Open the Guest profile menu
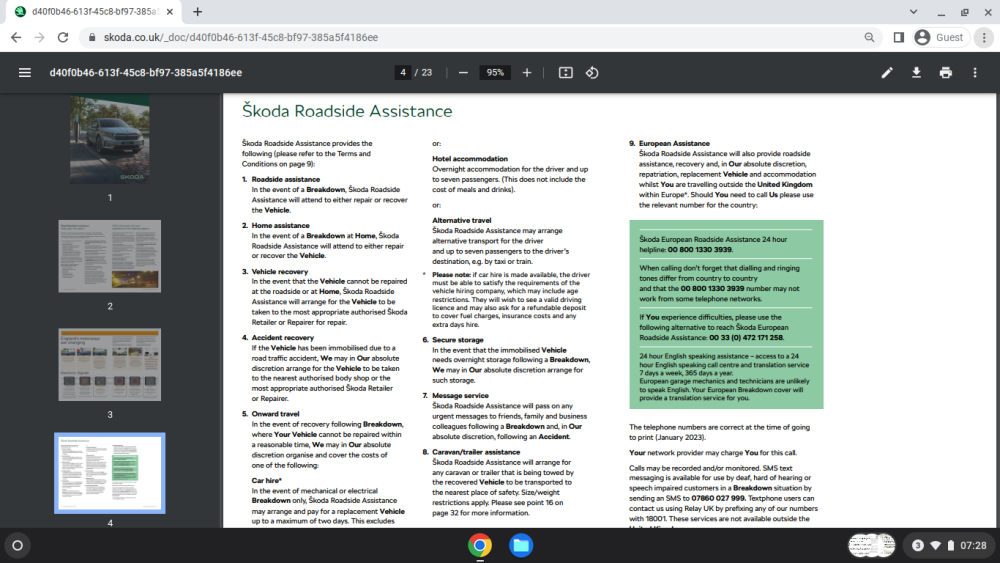 pyautogui.click(x=939, y=38)
